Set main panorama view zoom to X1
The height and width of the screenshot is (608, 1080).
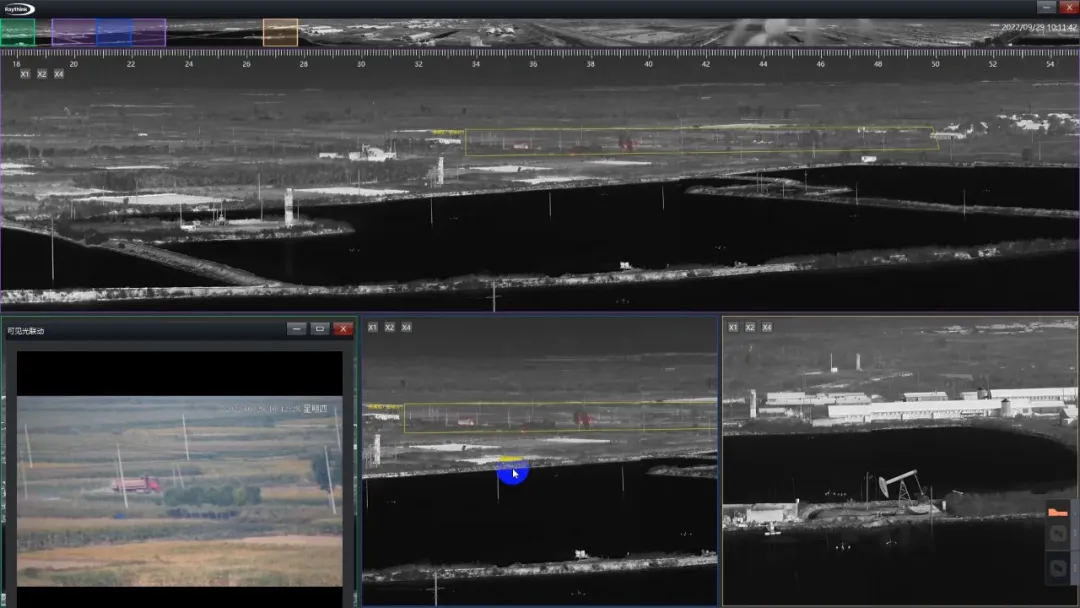25,74
